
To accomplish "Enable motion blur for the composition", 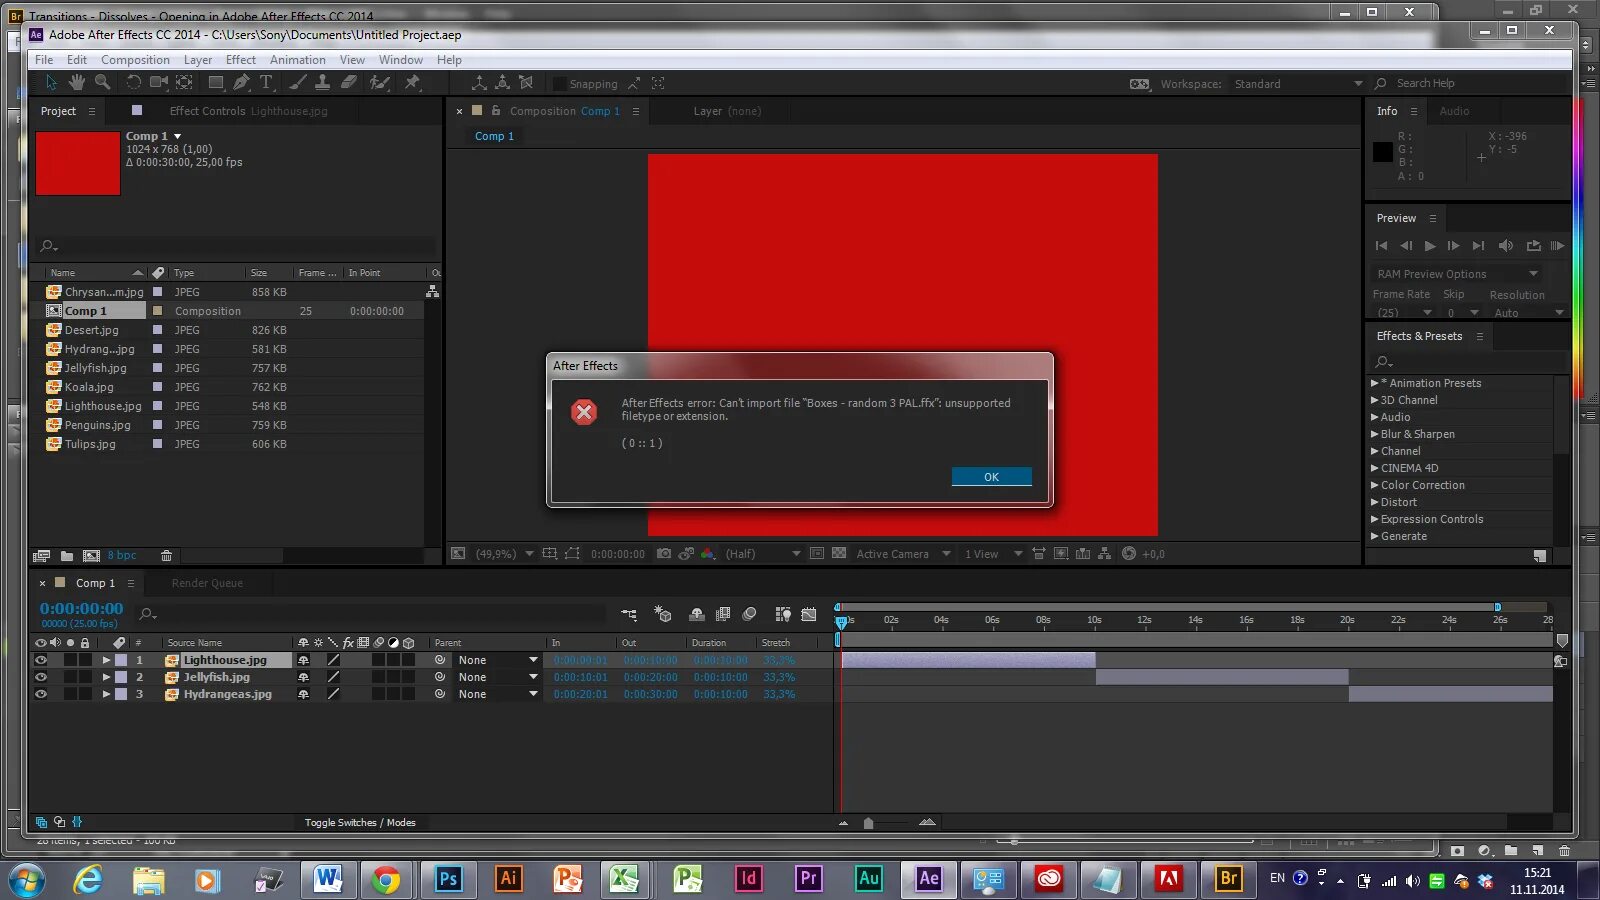I will point(749,614).
